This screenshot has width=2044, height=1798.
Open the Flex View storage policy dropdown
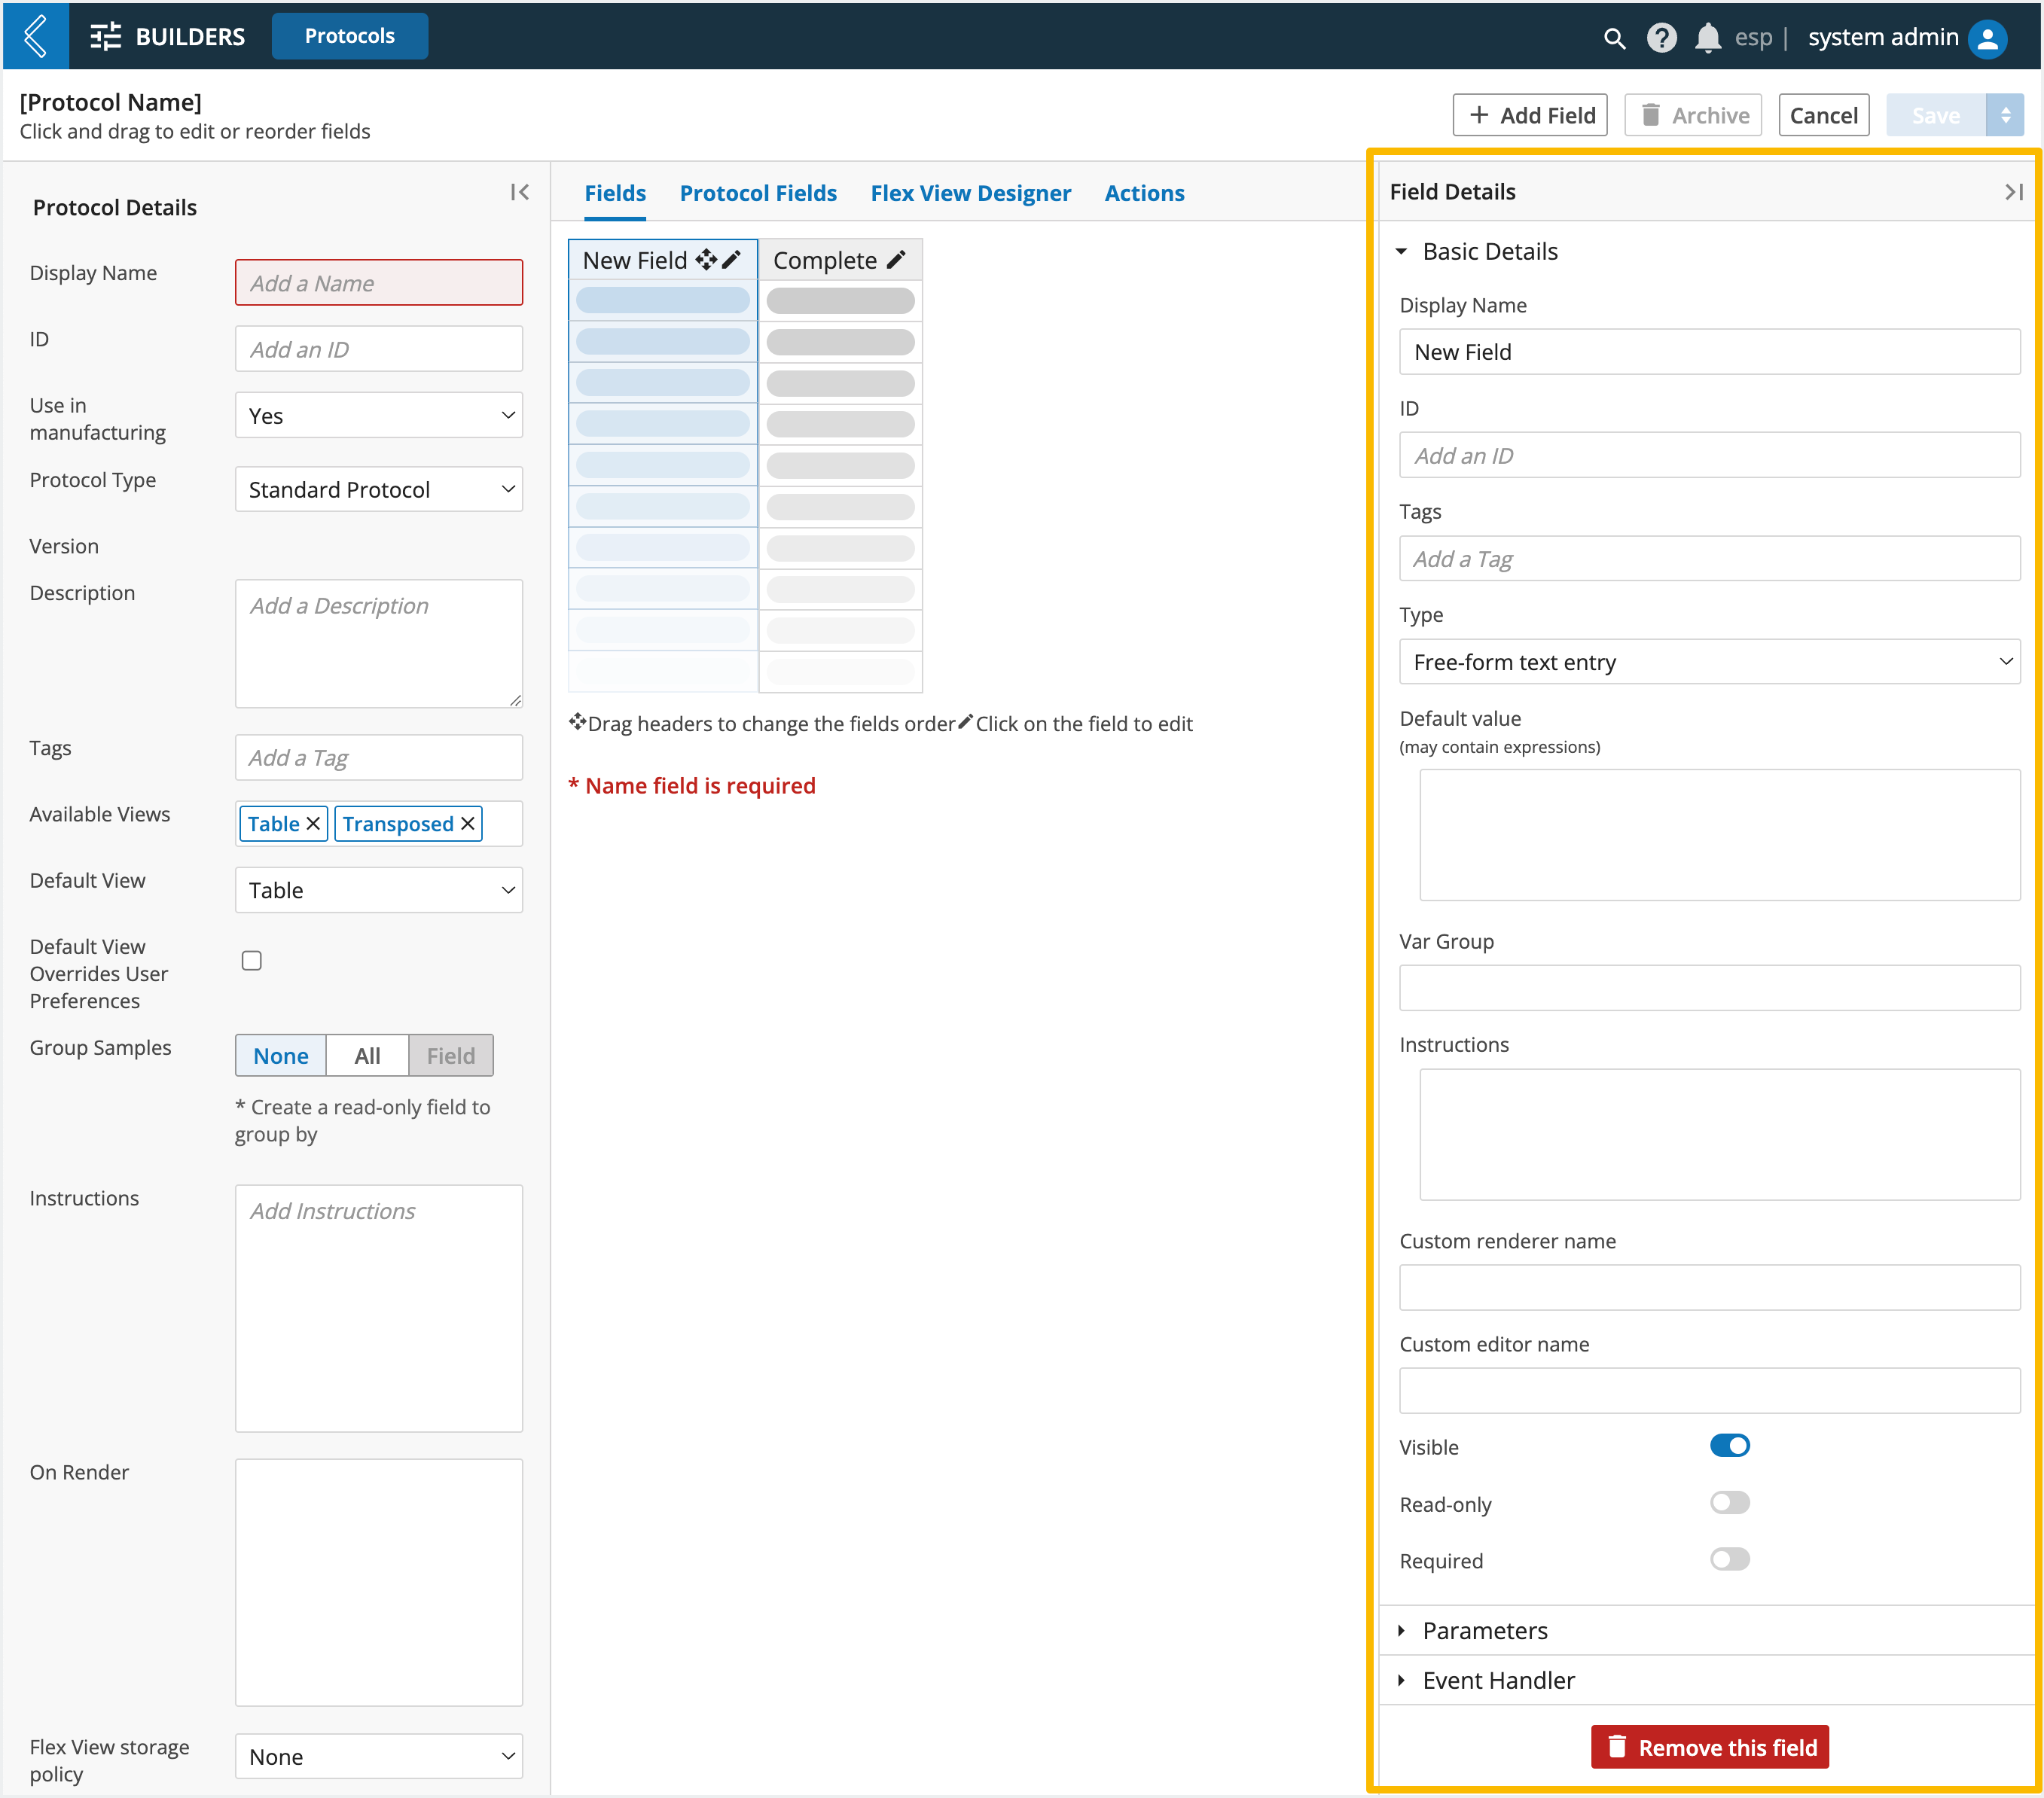[379, 1756]
